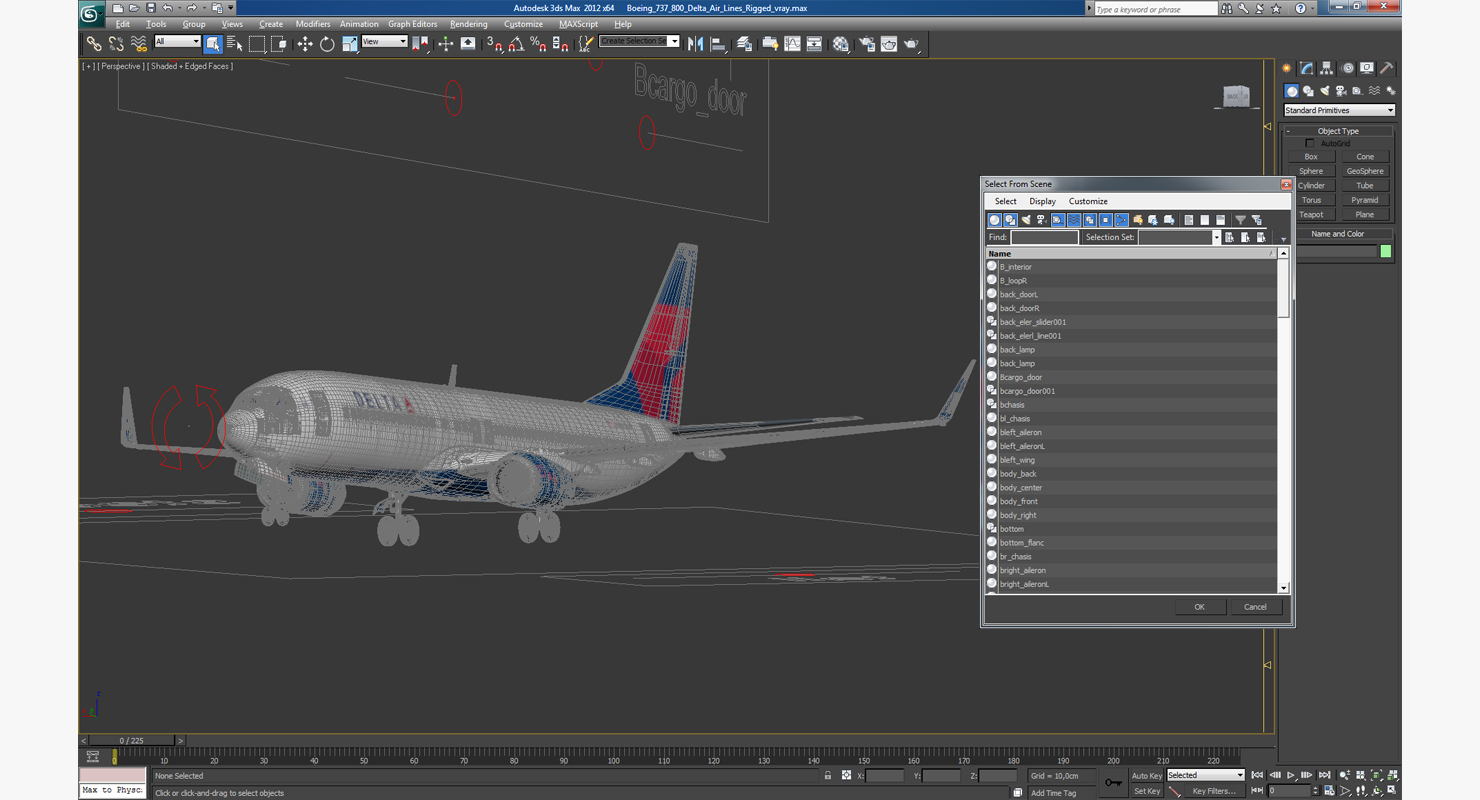Toggle Display Lights filter in dialog
Viewport: 1480px width, 800px height.
click(1026, 220)
